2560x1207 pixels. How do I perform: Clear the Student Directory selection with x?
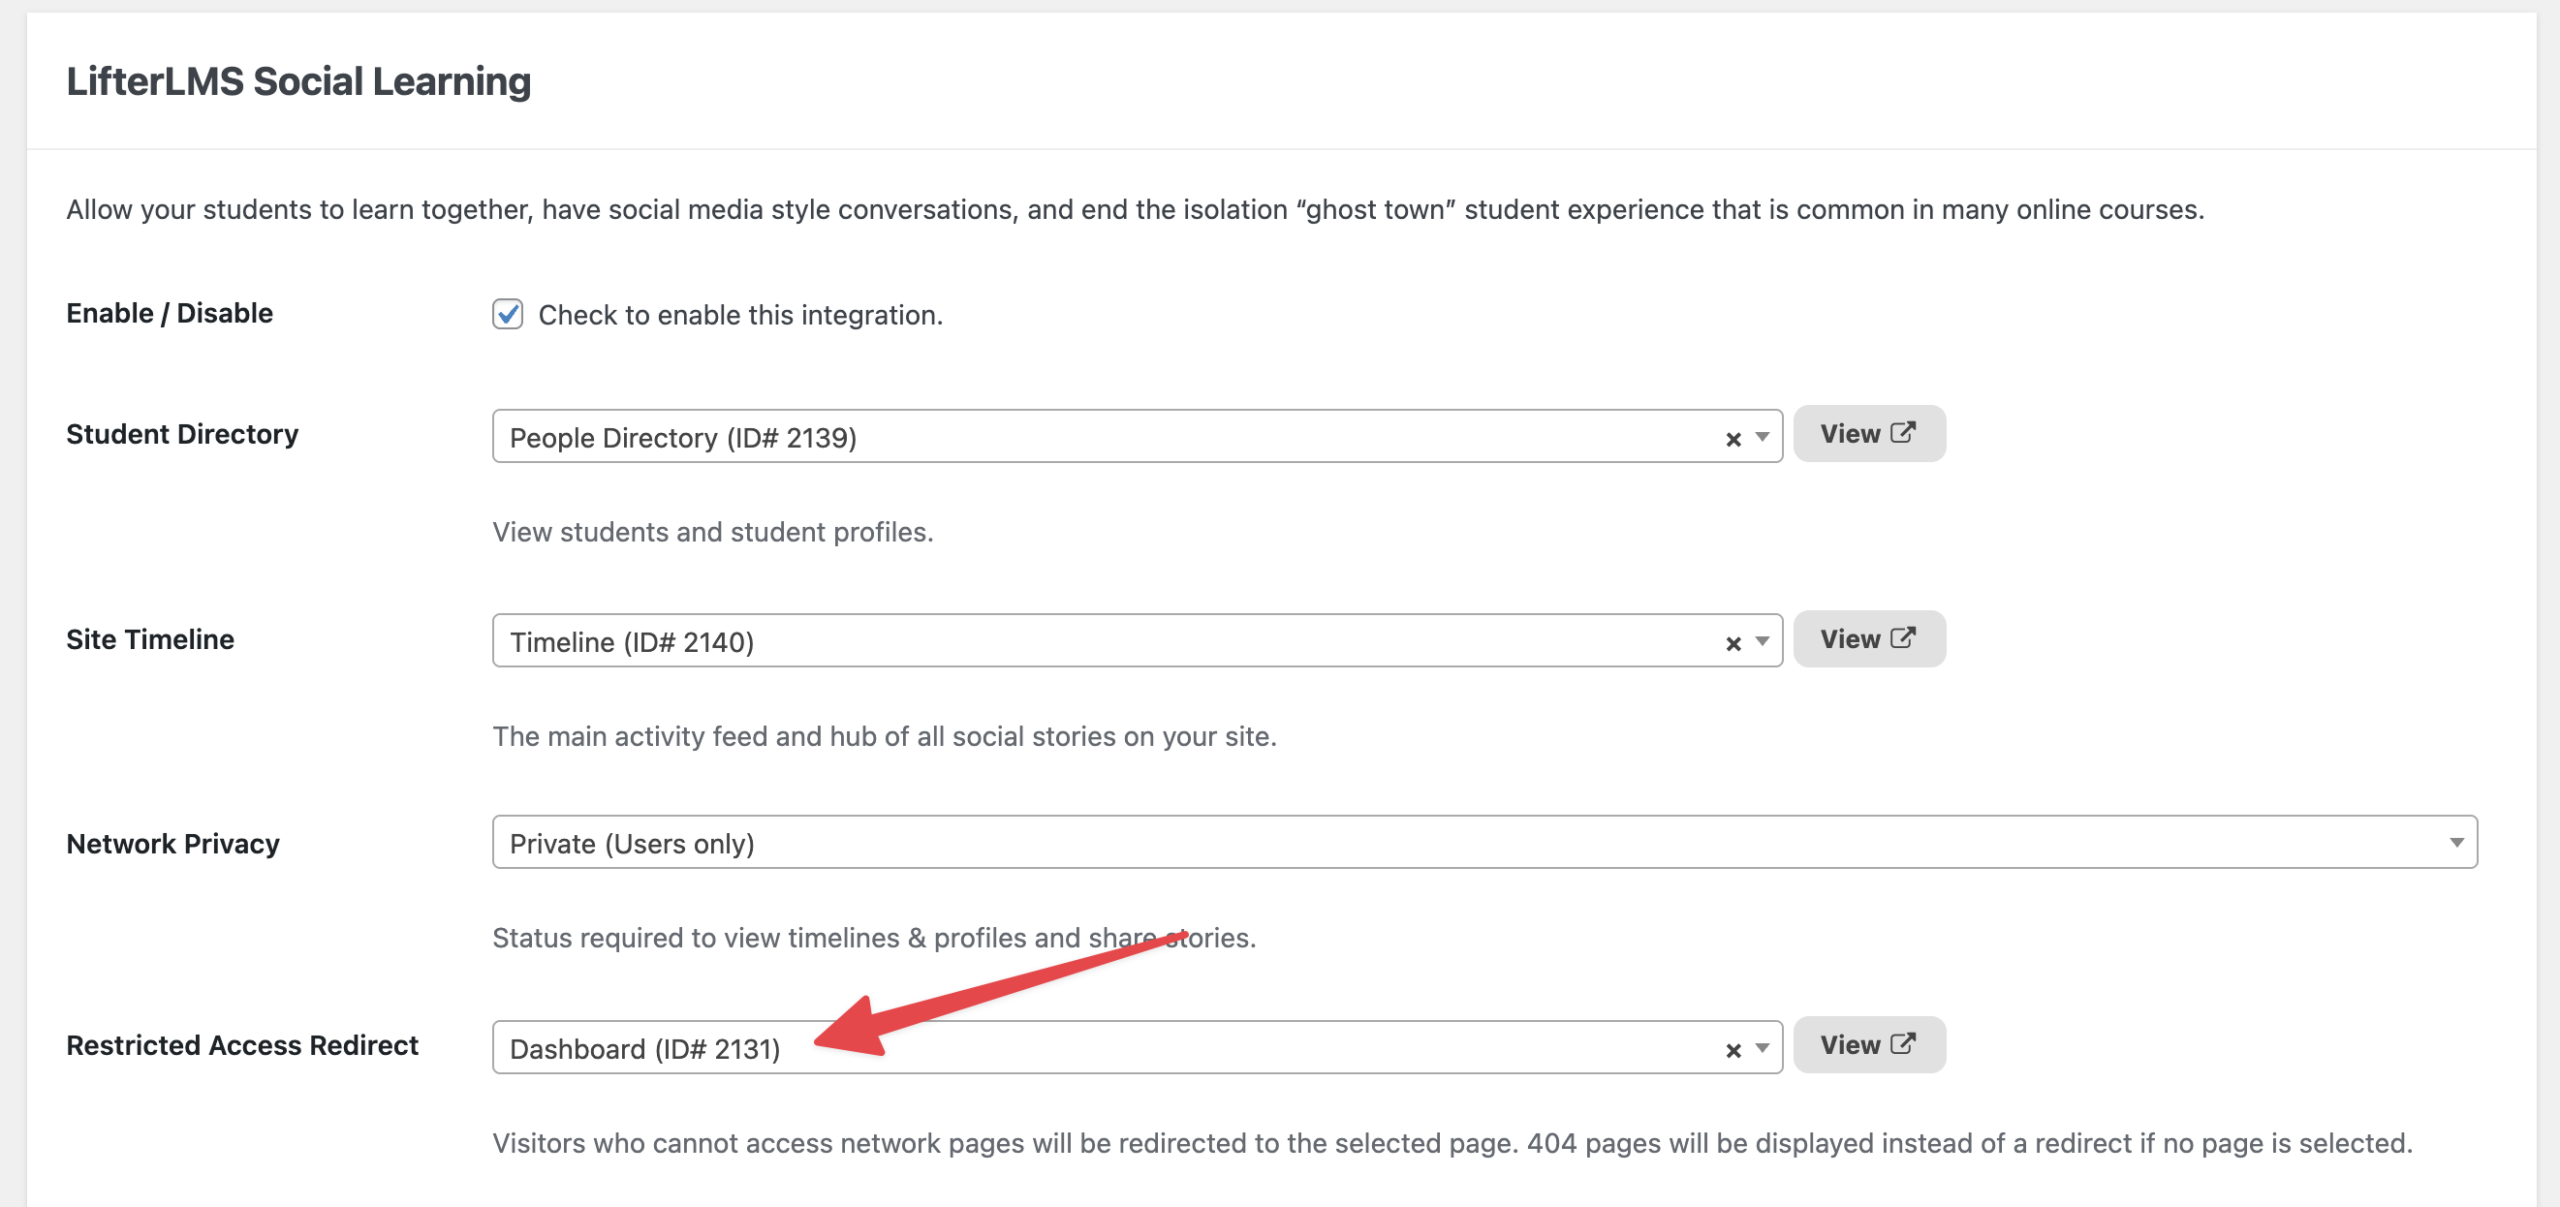(x=1733, y=439)
